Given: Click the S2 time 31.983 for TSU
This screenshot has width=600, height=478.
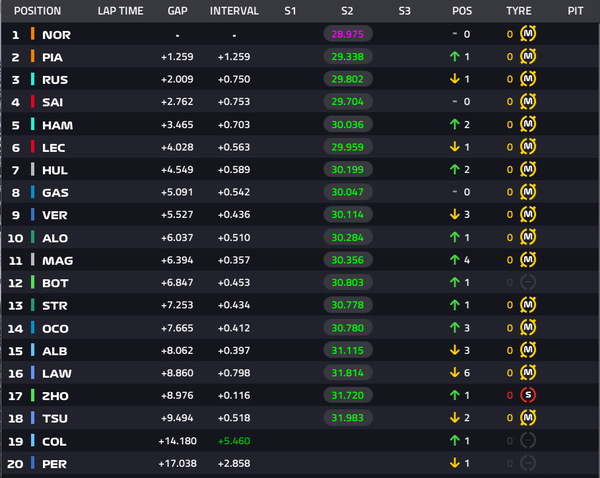Looking at the screenshot, I should 347,418.
